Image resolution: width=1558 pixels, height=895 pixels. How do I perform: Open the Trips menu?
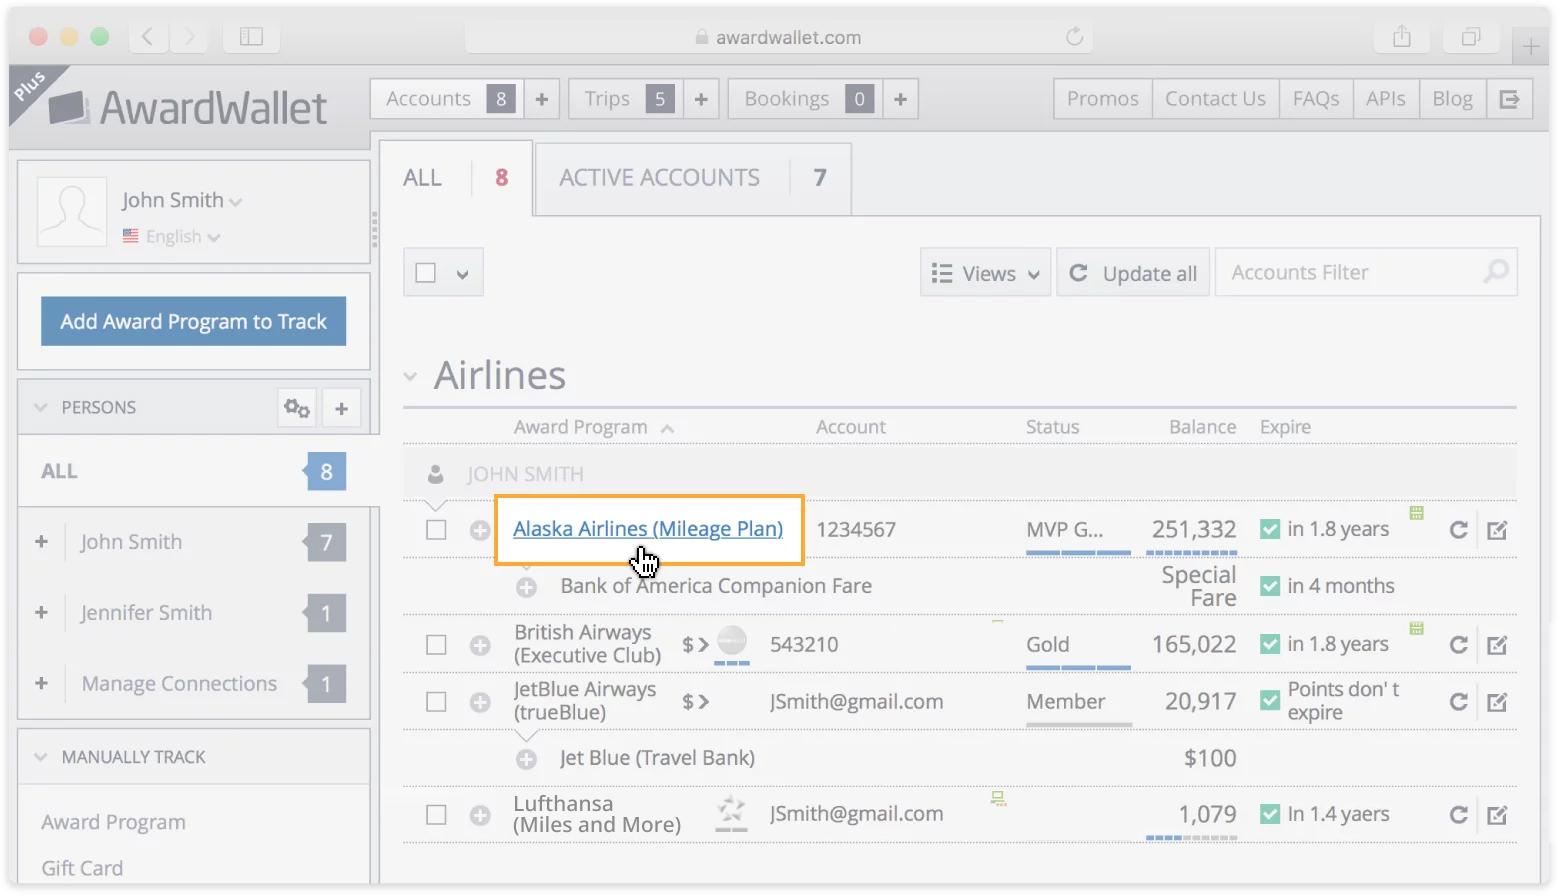click(x=625, y=99)
